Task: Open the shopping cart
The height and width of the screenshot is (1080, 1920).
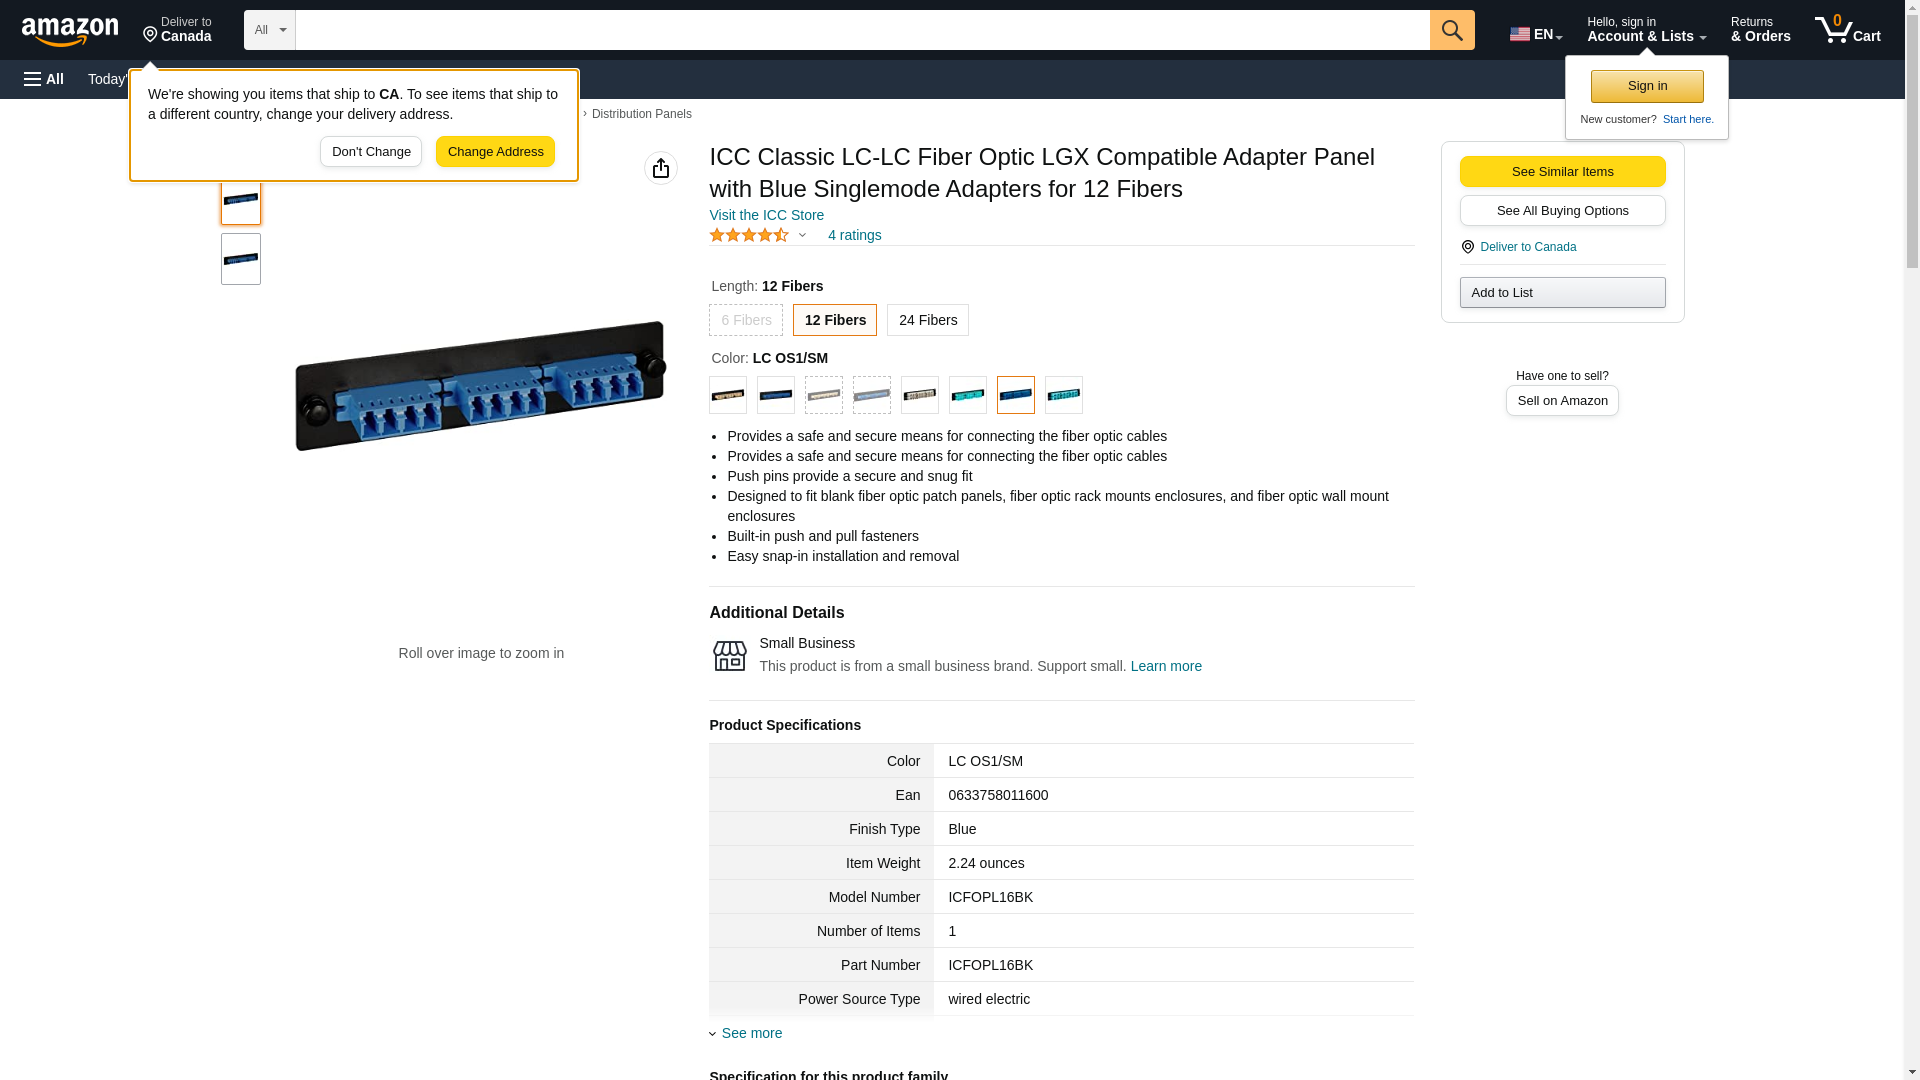Action: (1847, 30)
